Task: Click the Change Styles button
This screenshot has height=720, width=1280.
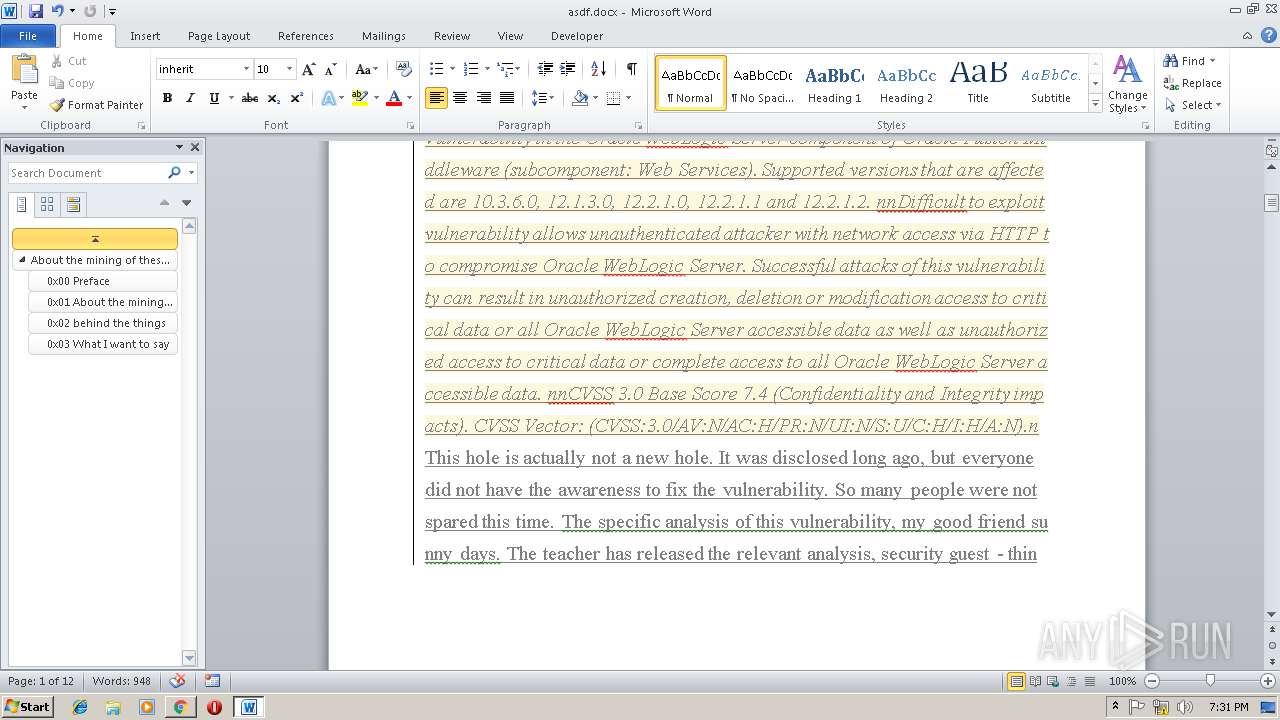Action: point(1127,84)
